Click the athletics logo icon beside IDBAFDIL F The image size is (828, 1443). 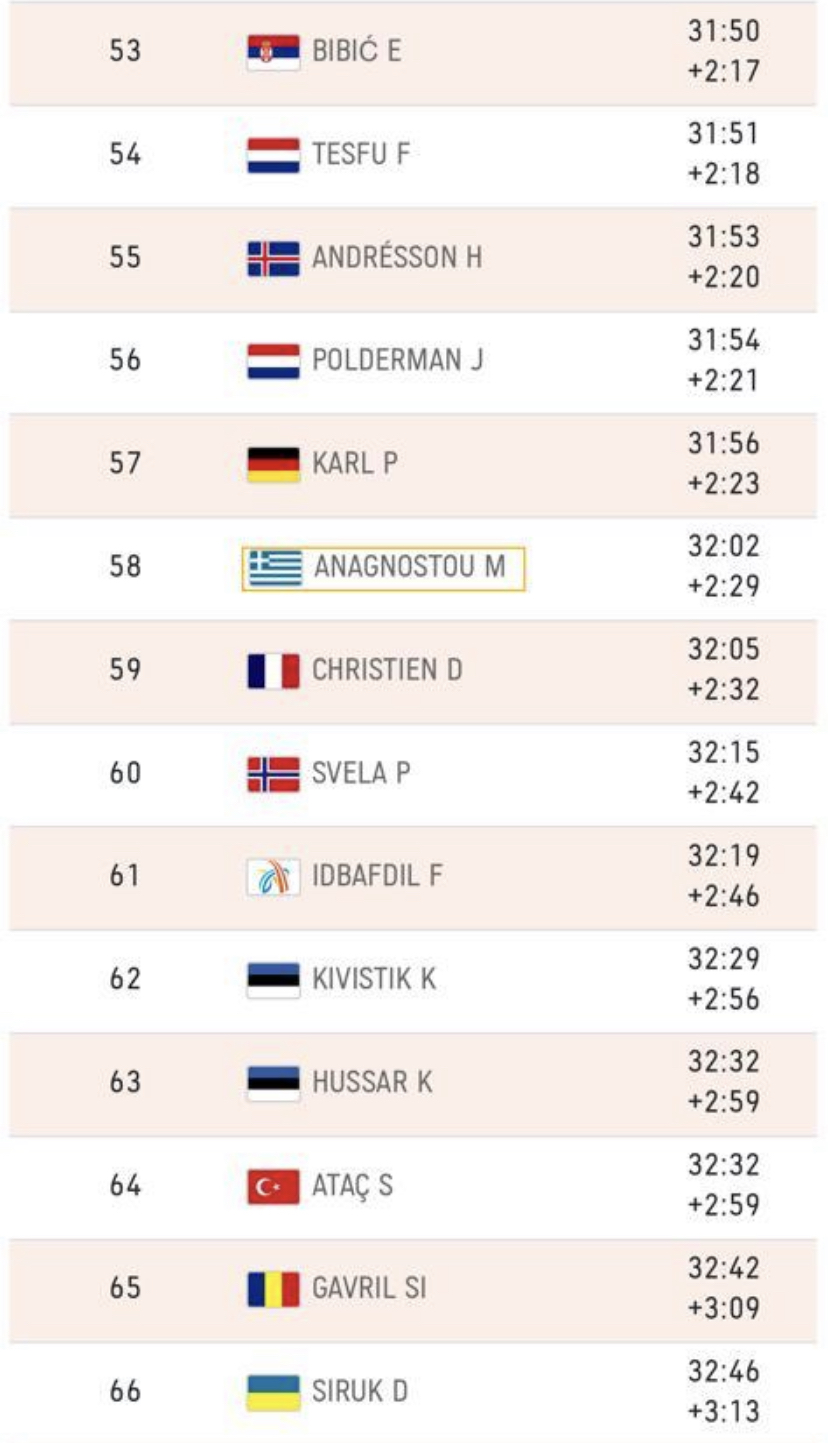(273, 877)
